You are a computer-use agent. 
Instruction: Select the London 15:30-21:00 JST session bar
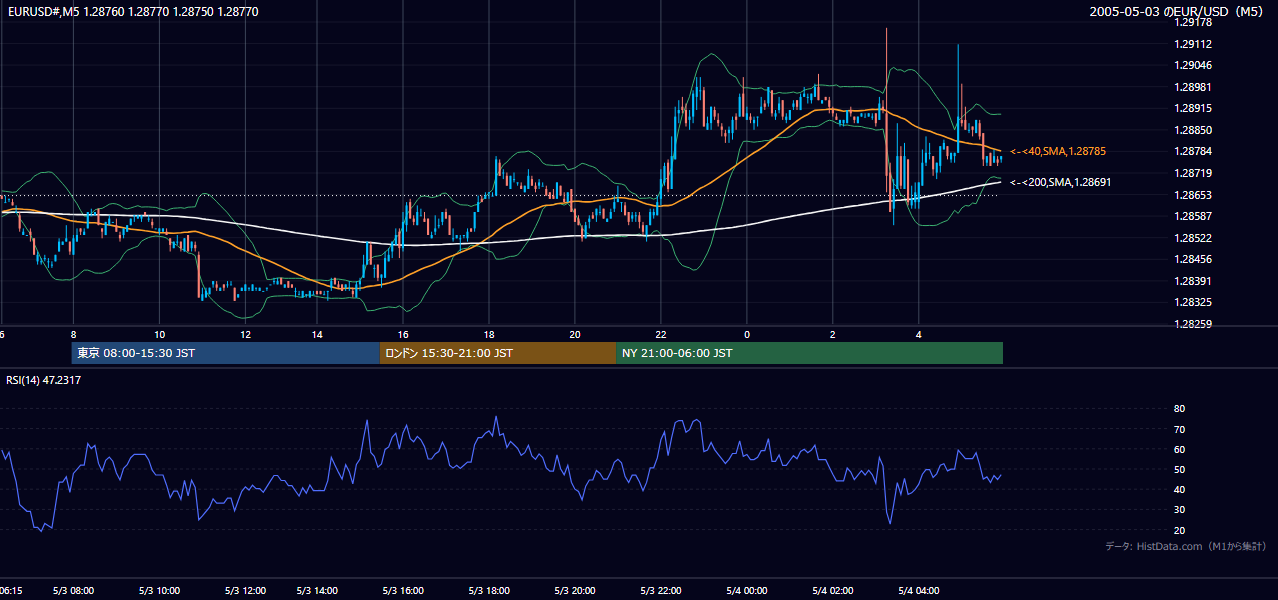click(498, 353)
